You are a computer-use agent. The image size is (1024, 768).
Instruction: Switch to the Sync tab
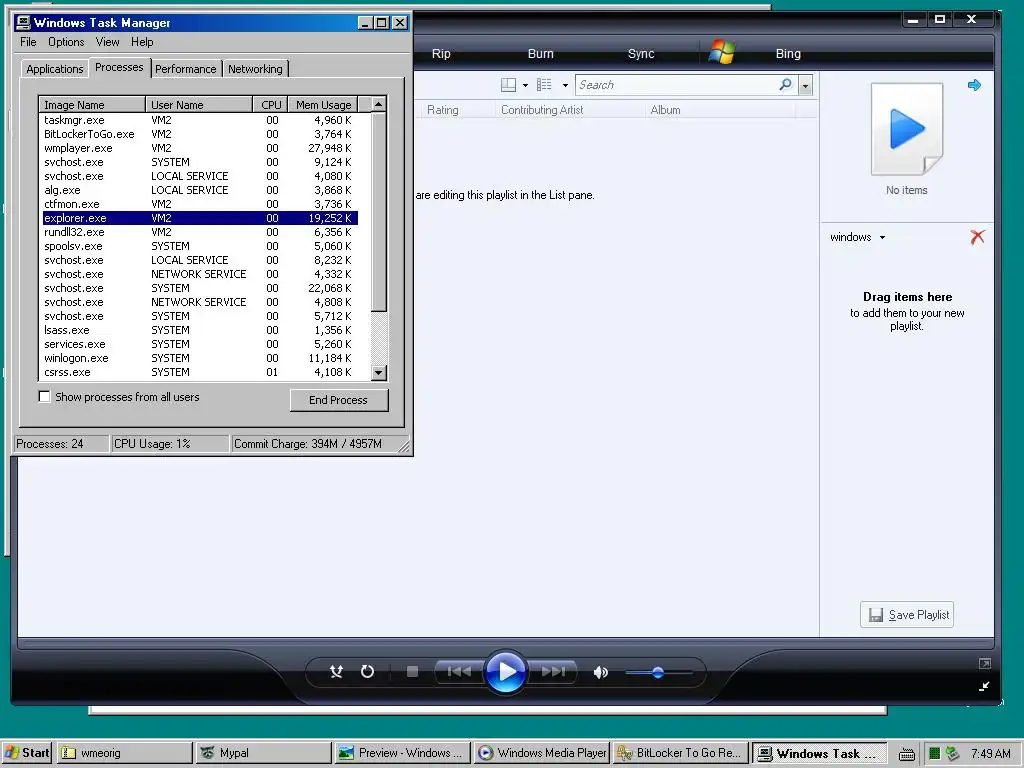click(641, 54)
